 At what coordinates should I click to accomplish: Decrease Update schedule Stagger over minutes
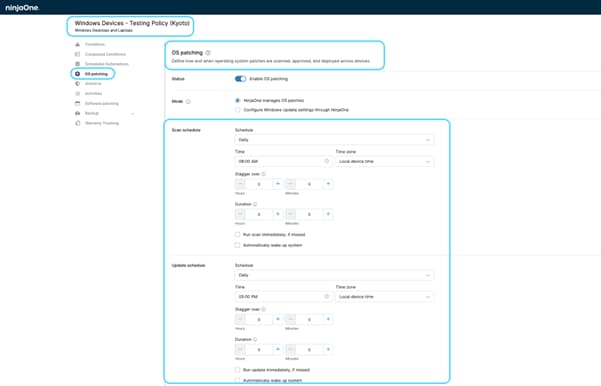[x=291, y=319]
